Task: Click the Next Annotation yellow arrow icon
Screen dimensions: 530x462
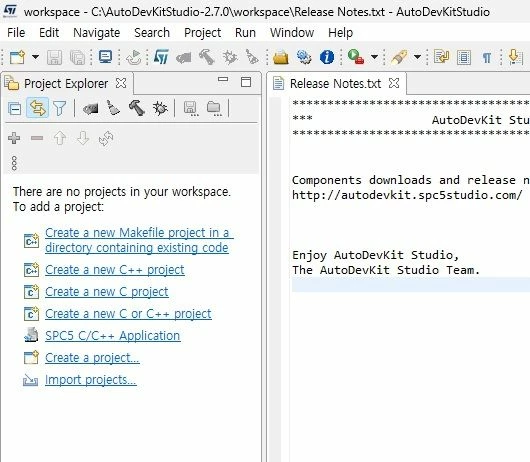Action: pos(516,57)
